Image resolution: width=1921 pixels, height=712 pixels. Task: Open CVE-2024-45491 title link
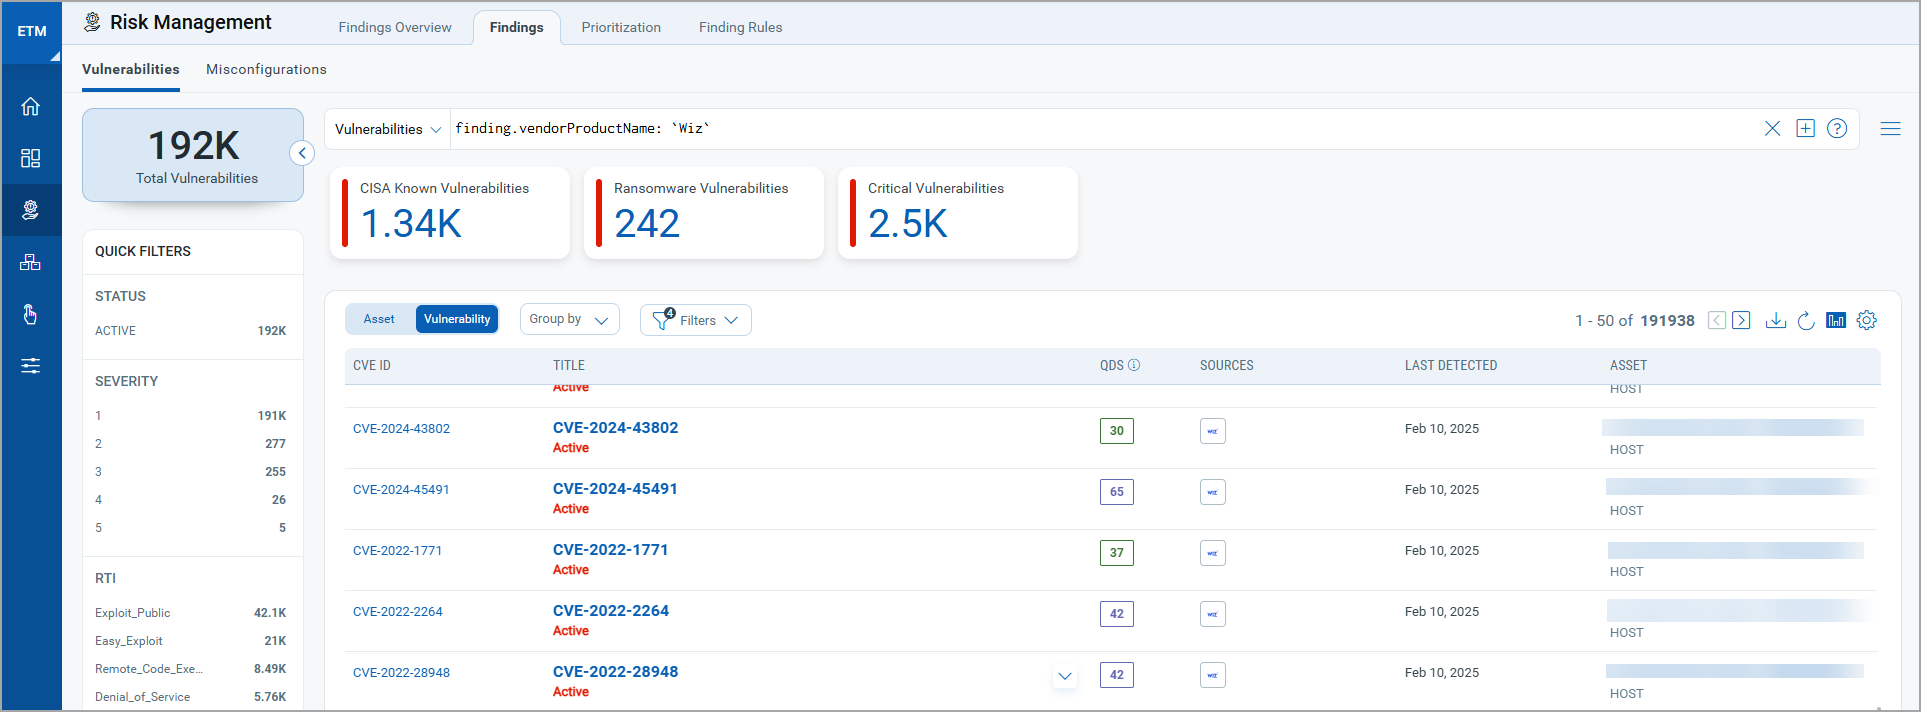pos(615,489)
